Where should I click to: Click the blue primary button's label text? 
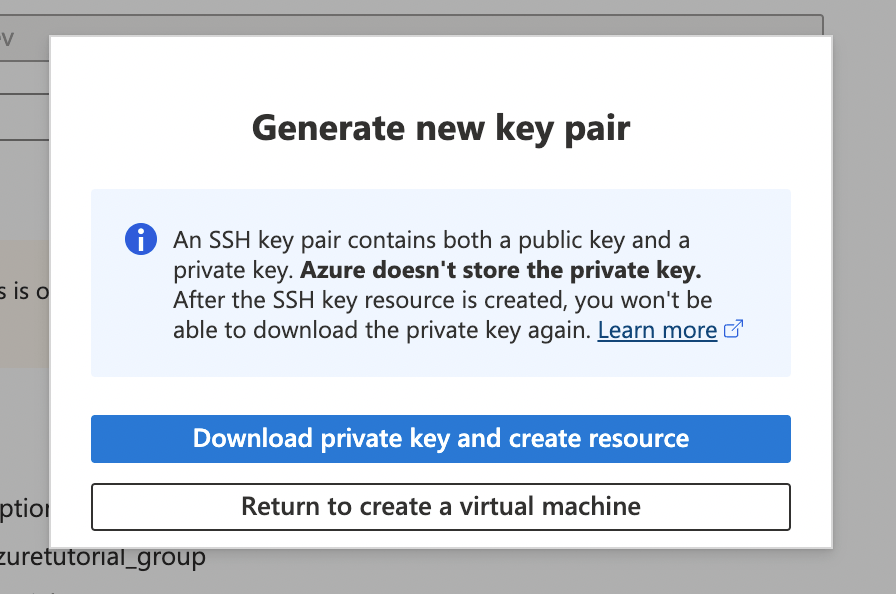(440, 438)
